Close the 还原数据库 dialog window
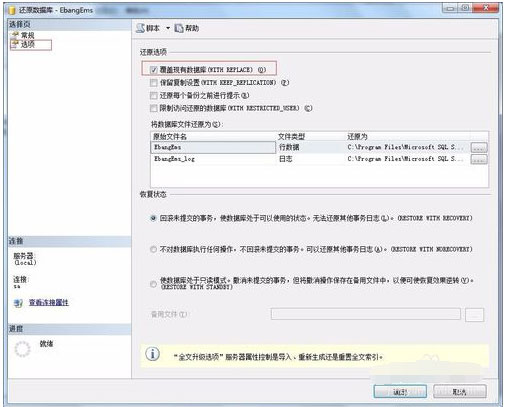This screenshot has width=505, height=407. 486,8
